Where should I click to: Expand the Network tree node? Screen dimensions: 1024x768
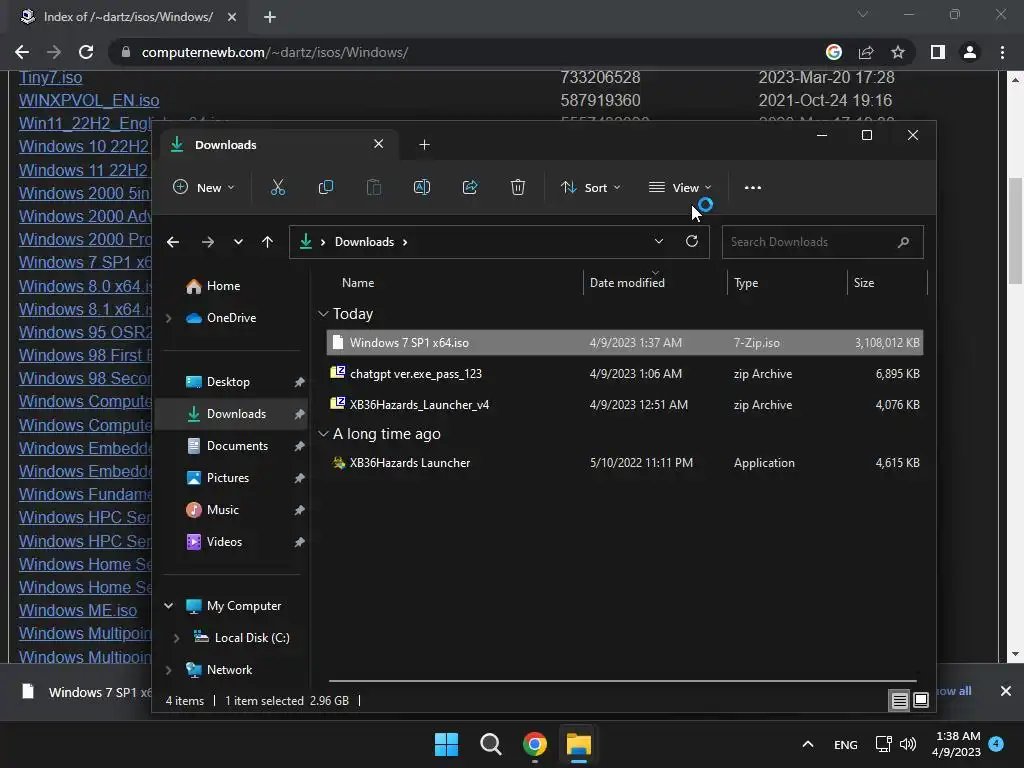point(168,670)
